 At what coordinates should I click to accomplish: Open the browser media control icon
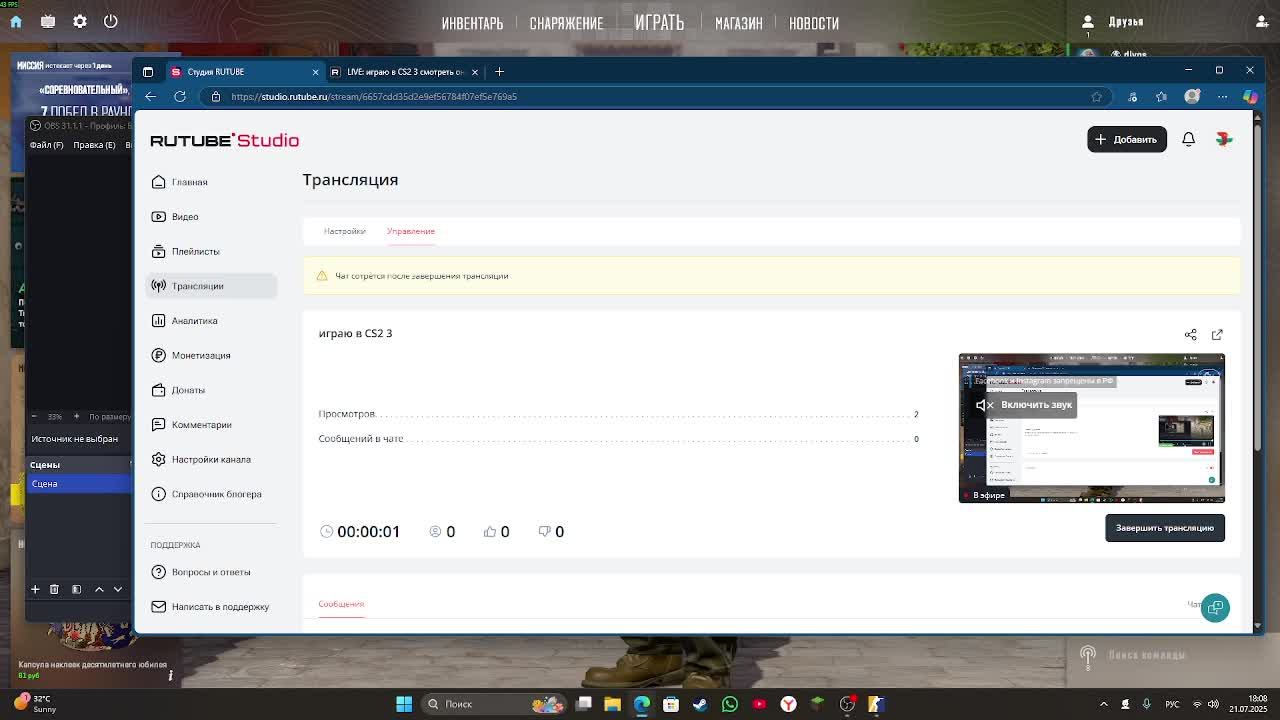click(1132, 97)
